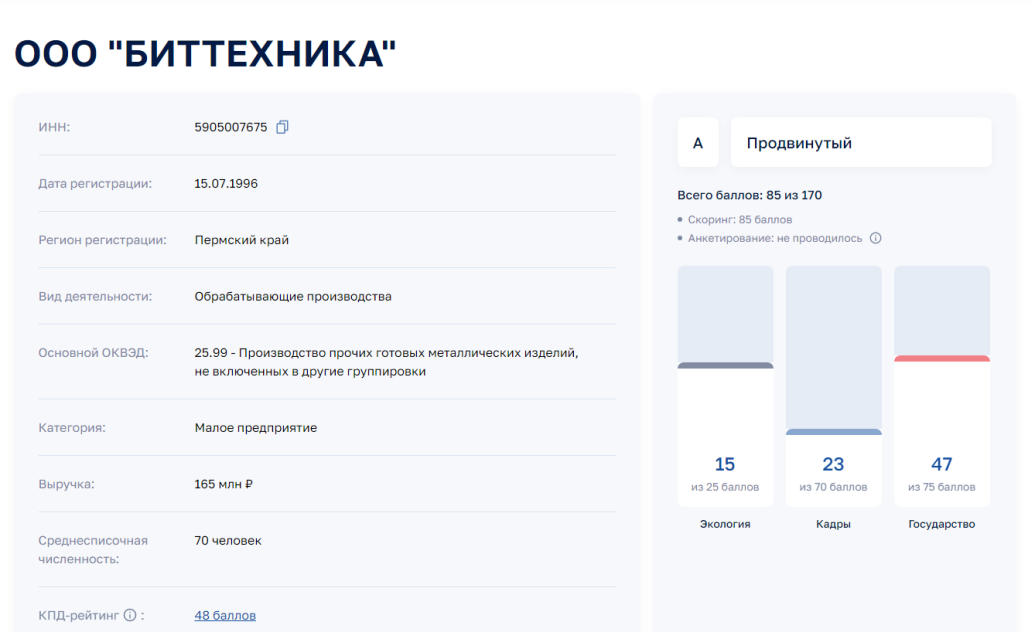The height and width of the screenshot is (632, 1035).
Task: Click Всего баллов: 85 из 170
Action: pyautogui.click(x=749, y=195)
